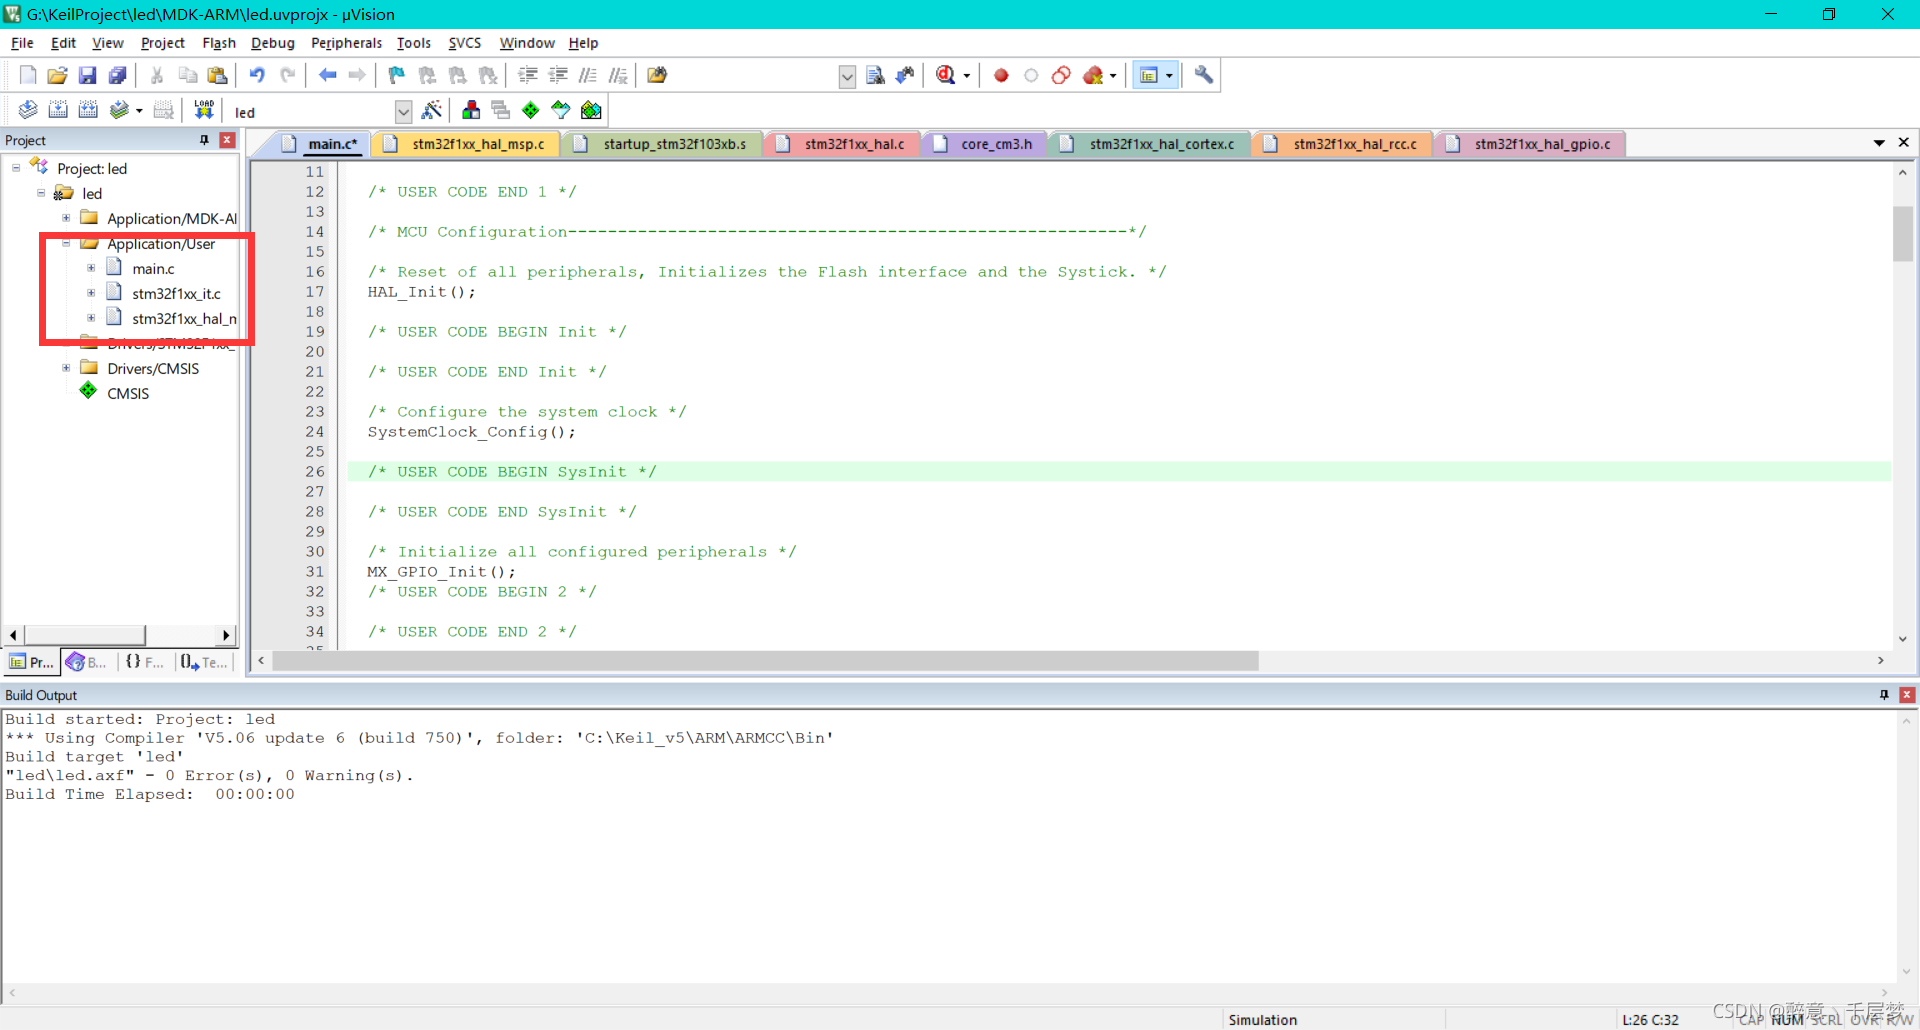Open Manage Project Items with the colored blocks icon
The width and height of the screenshot is (1920, 1030).
(x=471, y=110)
